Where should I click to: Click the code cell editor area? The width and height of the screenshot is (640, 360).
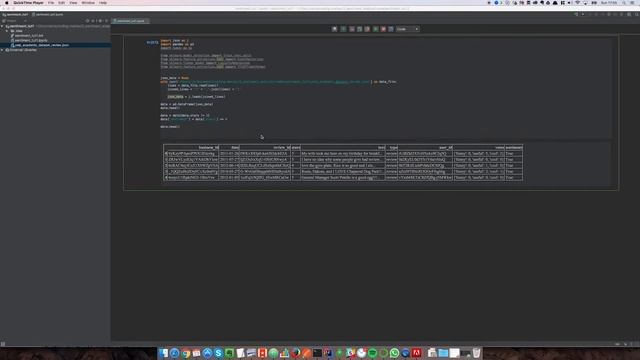coord(386,88)
